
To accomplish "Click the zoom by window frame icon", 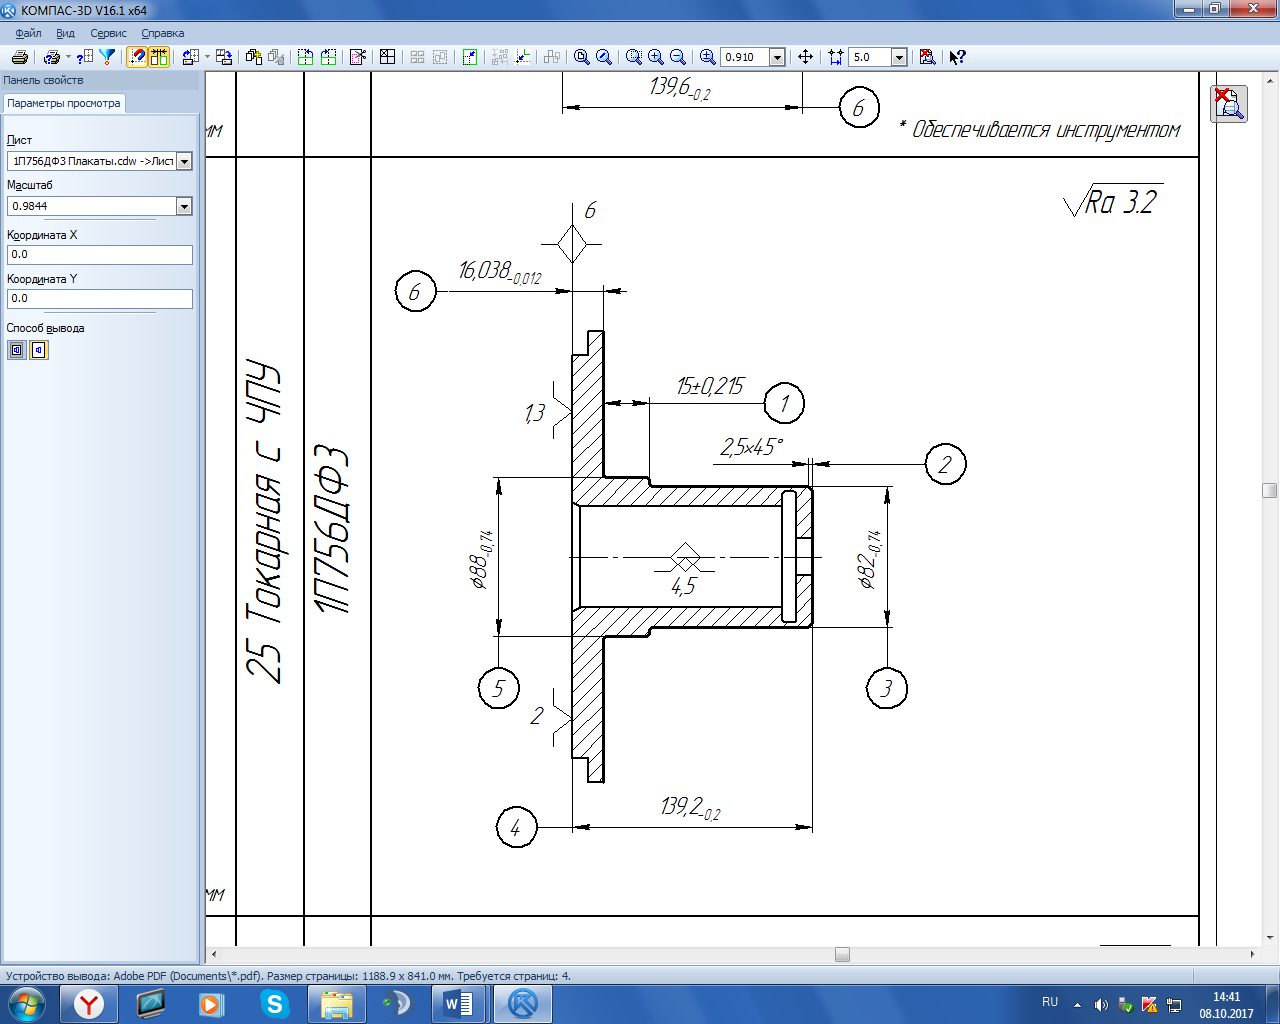I will tap(634, 57).
